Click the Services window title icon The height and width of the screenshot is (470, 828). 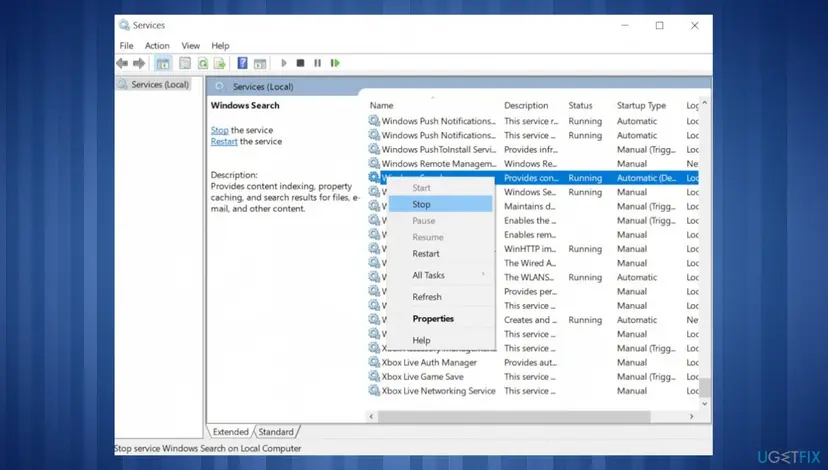click(124, 25)
